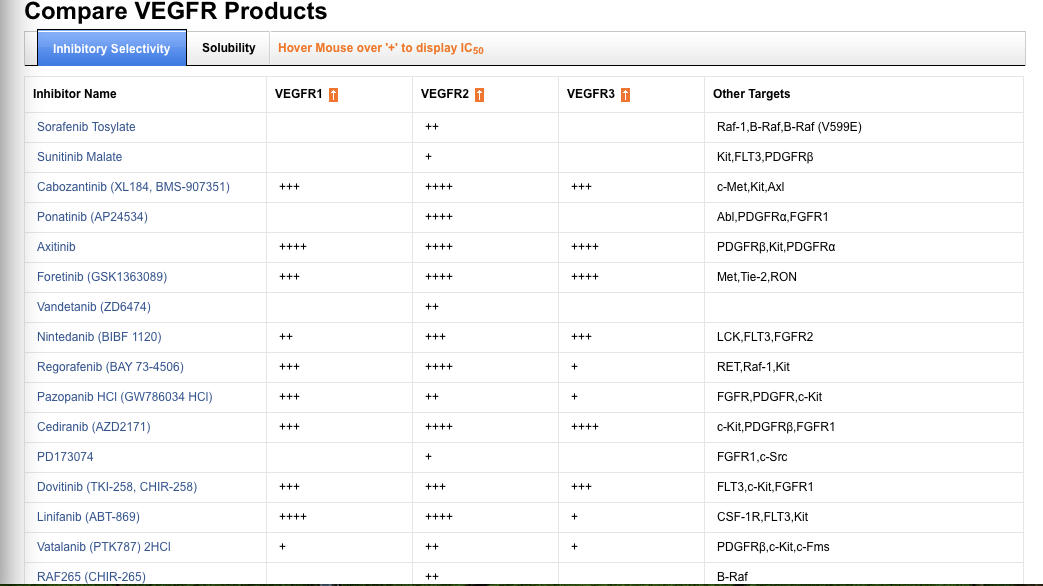Open the Cediranib (AZD2171) link

[93, 427]
